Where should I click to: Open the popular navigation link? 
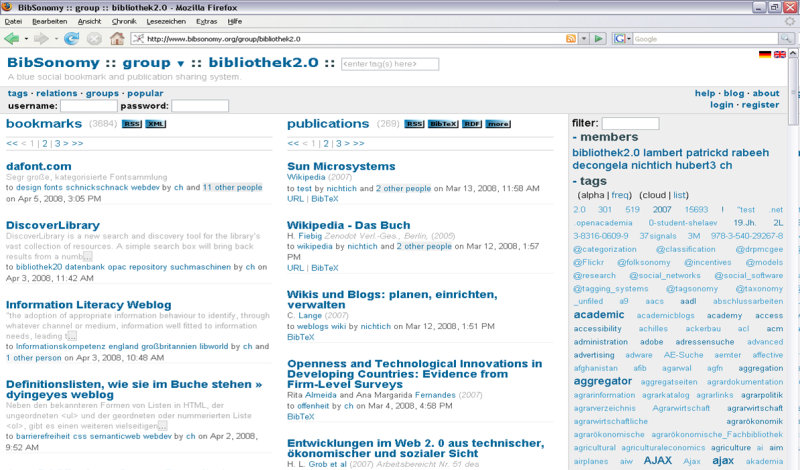145,93
